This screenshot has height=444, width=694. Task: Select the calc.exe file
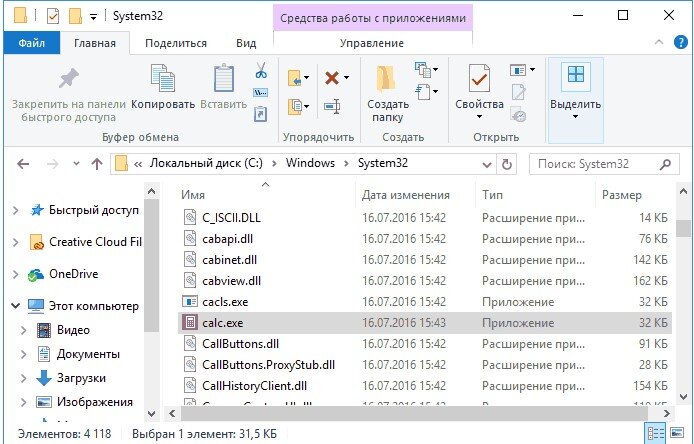(x=424, y=323)
